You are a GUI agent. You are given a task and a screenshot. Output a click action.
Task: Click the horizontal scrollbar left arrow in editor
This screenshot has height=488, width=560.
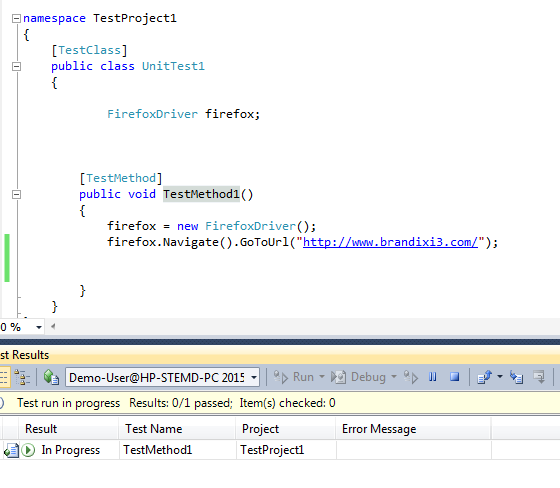point(53,326)
